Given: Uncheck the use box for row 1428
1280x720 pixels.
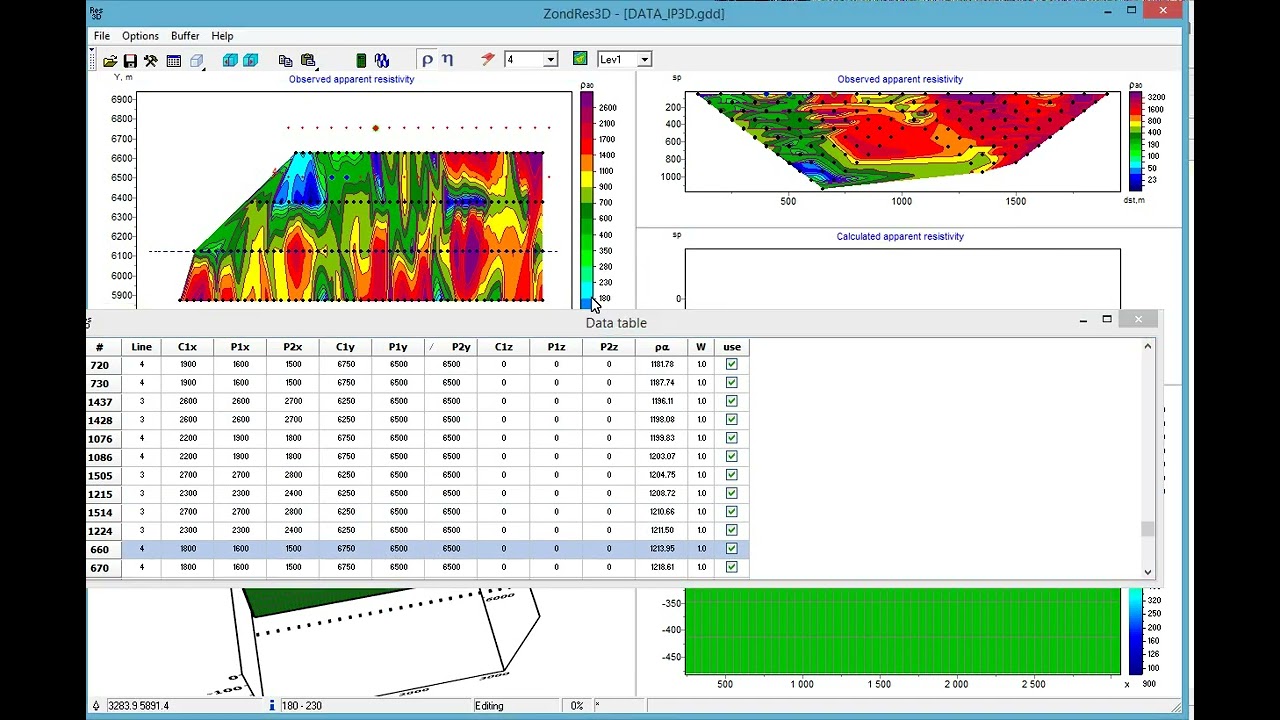Looking at the screenshot, I should point(732,419).
